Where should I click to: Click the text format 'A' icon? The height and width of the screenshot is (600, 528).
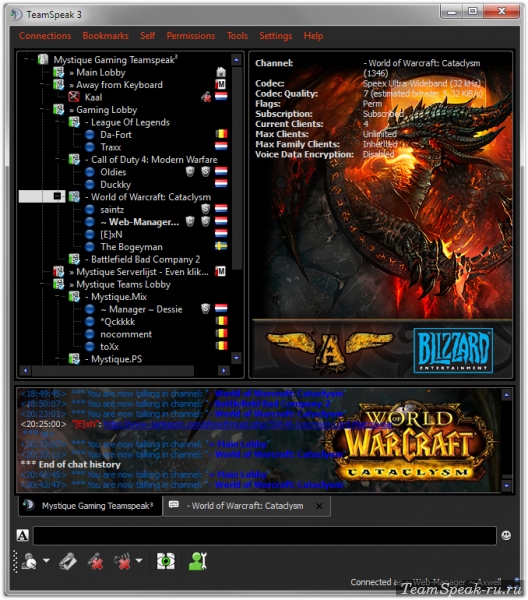[x=23, y=535]
